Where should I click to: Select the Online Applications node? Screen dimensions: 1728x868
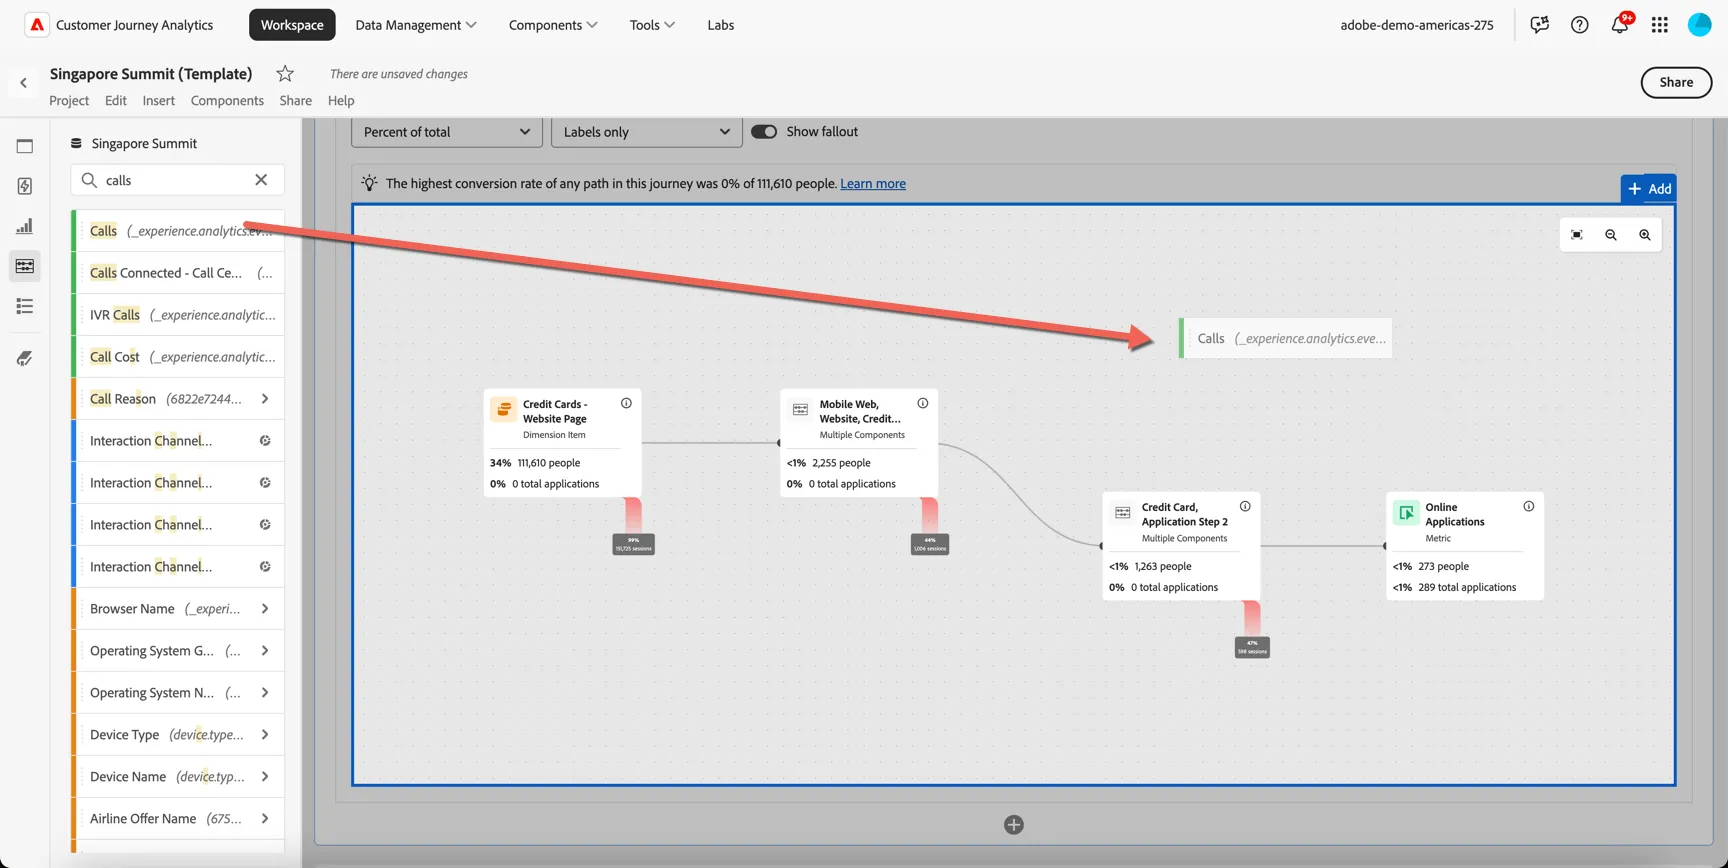1465,546
